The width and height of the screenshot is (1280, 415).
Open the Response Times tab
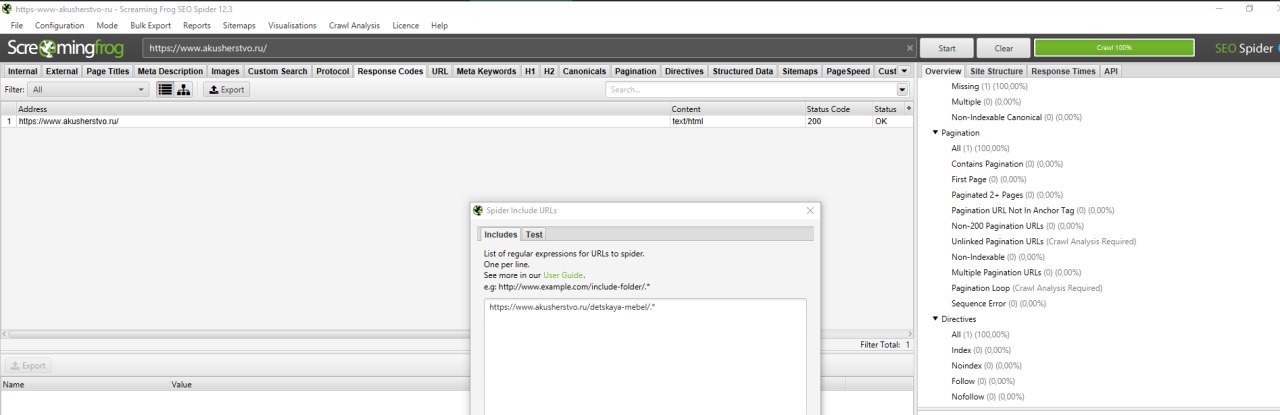[x=1063, y=71]
